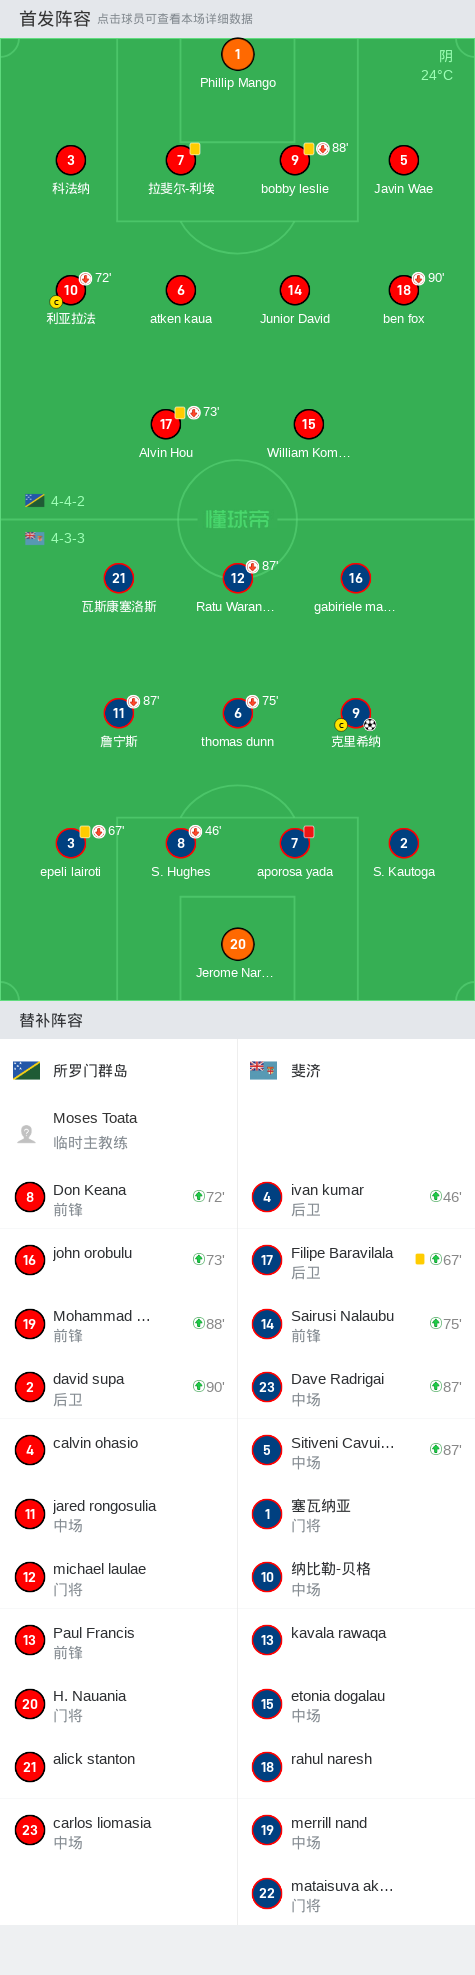Select the 斐济 team header
This screenshot has width=475, height=1975.
coord(356,1070)
